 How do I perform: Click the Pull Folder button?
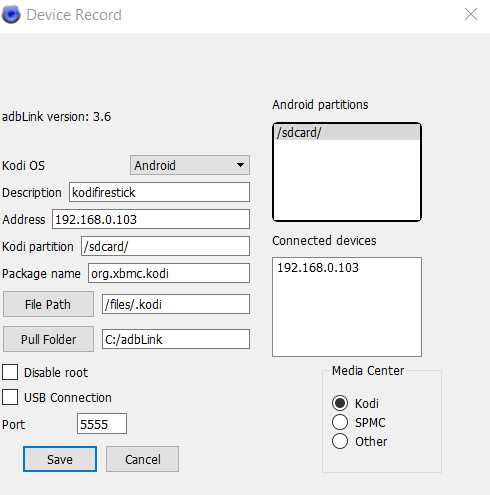(48, 339)
